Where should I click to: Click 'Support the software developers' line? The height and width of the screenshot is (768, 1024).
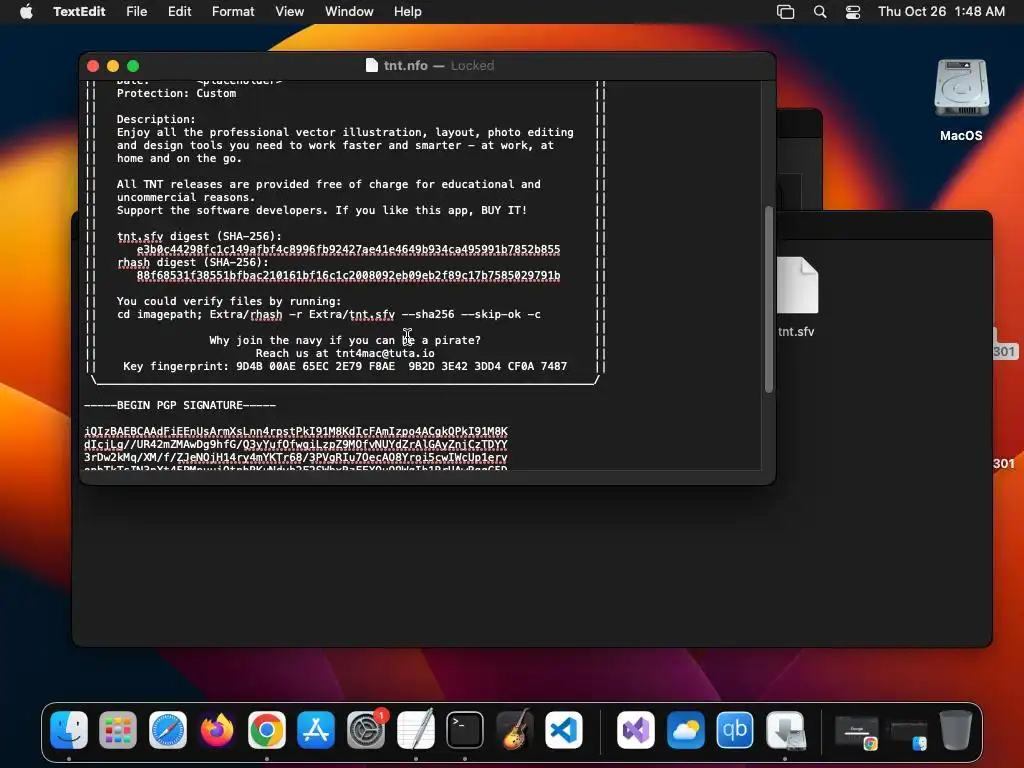[322, 210]
